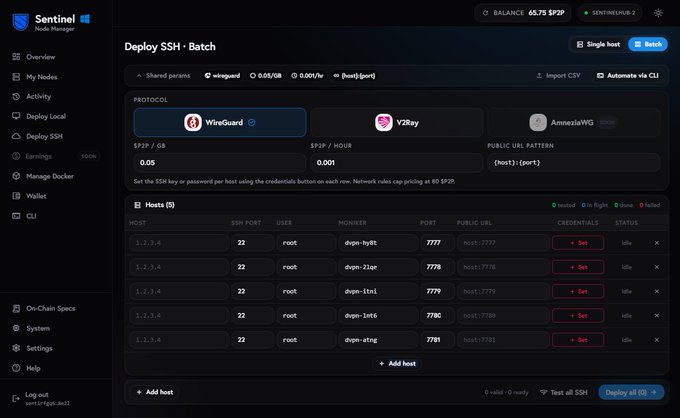
Task: Click the Settings gear icon
Action: click(16, 348)
